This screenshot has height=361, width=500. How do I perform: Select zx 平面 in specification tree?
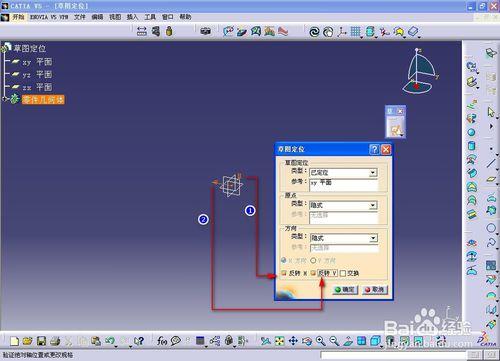(x=37, y=87)
